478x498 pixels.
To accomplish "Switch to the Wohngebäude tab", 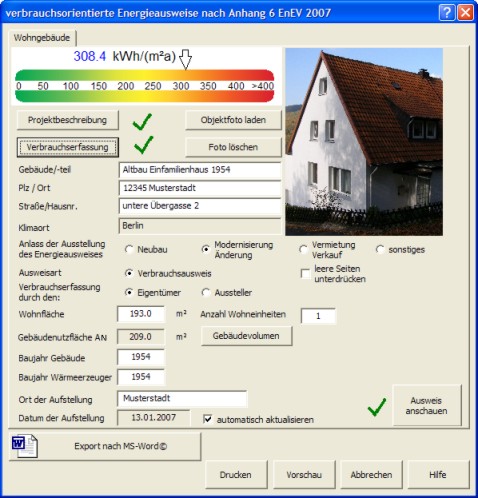I will pyautogui.click(x=42, y=38).
